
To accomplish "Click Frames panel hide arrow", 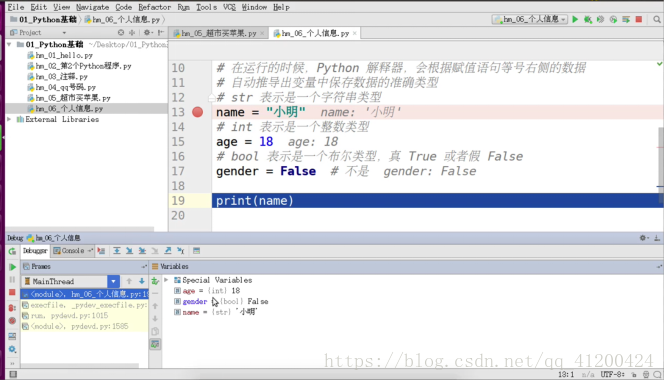I will [144, 267].
